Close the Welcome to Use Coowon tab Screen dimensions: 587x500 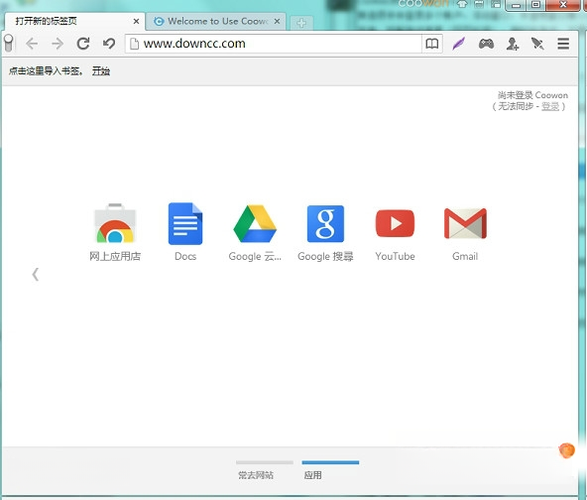click(x=277, y=21)
